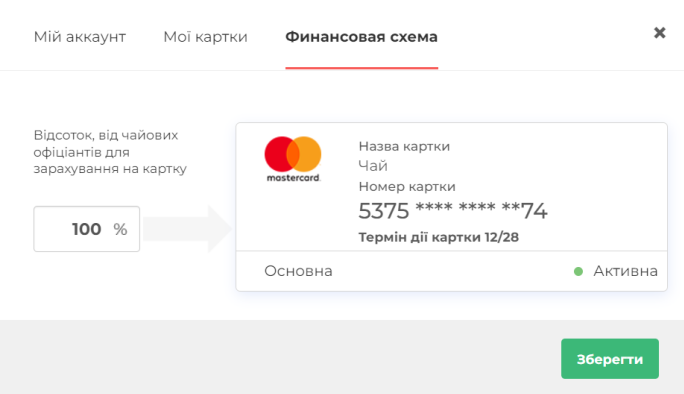Open the Мої картки tab

coord(205,37)
